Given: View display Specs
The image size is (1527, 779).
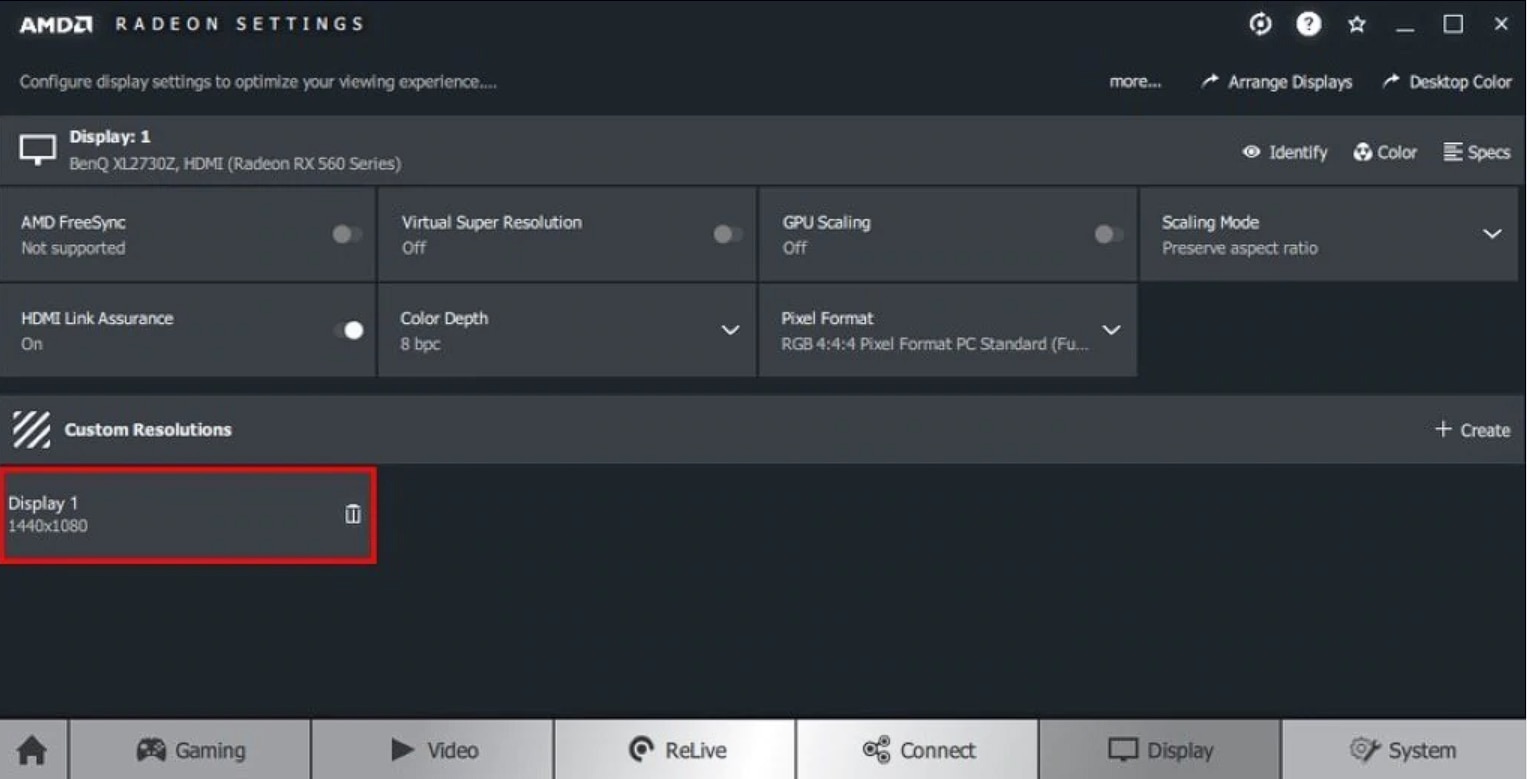Looking at the screenshot, I should (1477, 152).
